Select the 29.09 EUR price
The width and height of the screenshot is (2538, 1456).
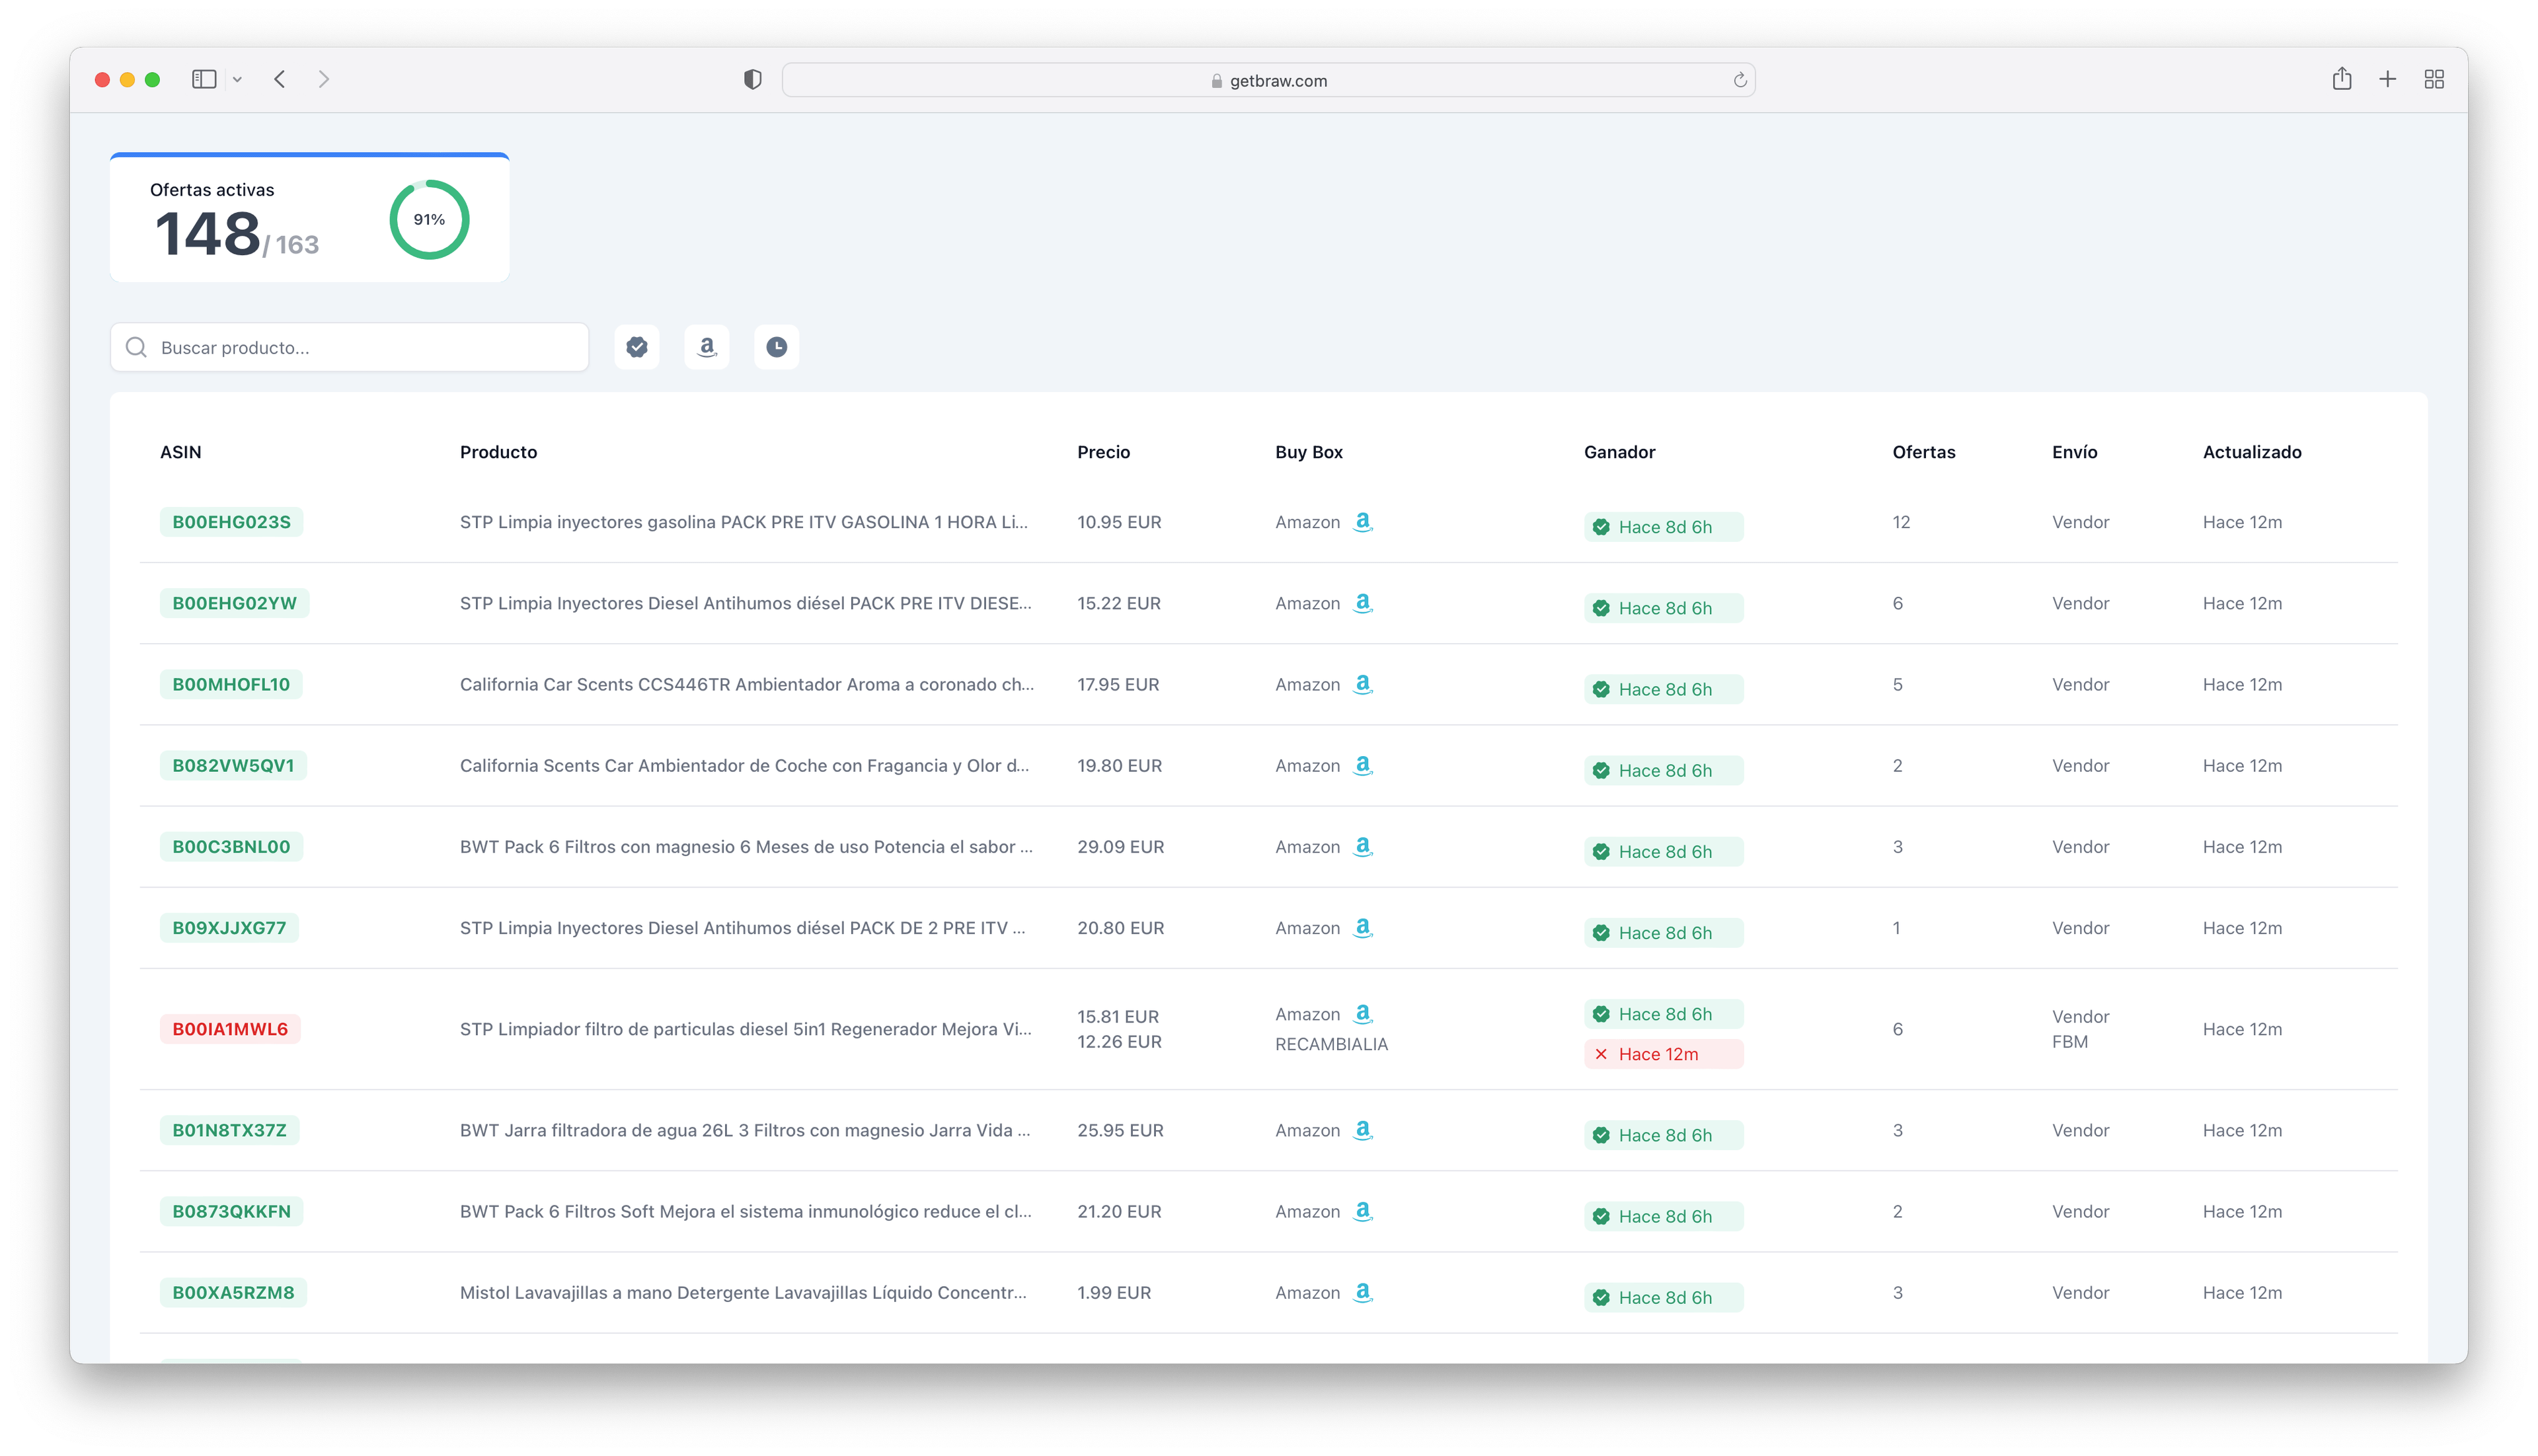1120,846
